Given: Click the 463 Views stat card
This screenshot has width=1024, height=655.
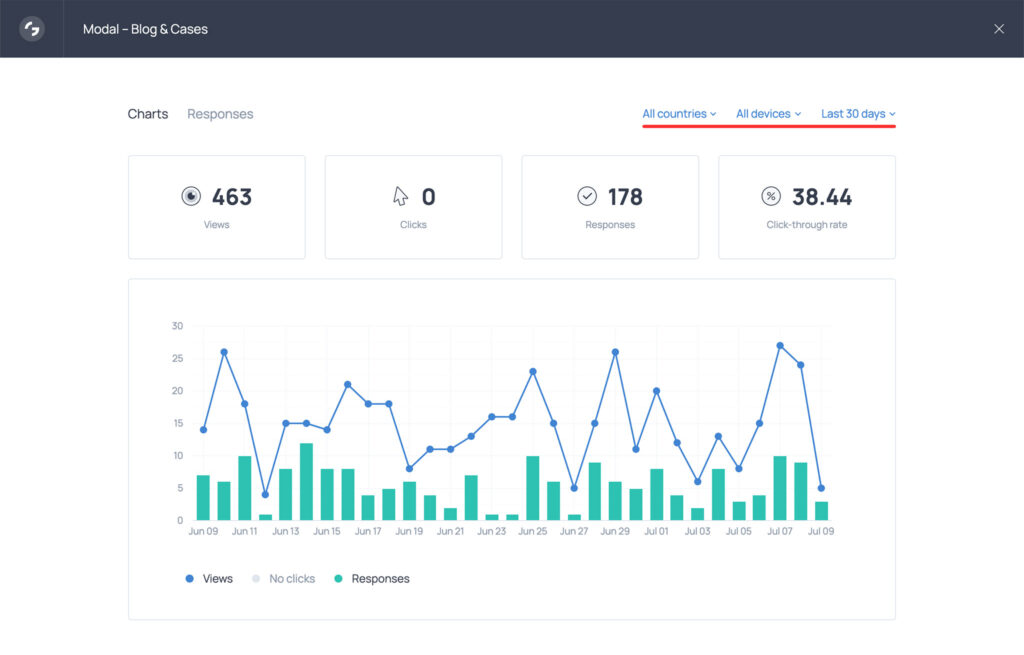Looking at the screenshot, I should [x=216, y=206].
